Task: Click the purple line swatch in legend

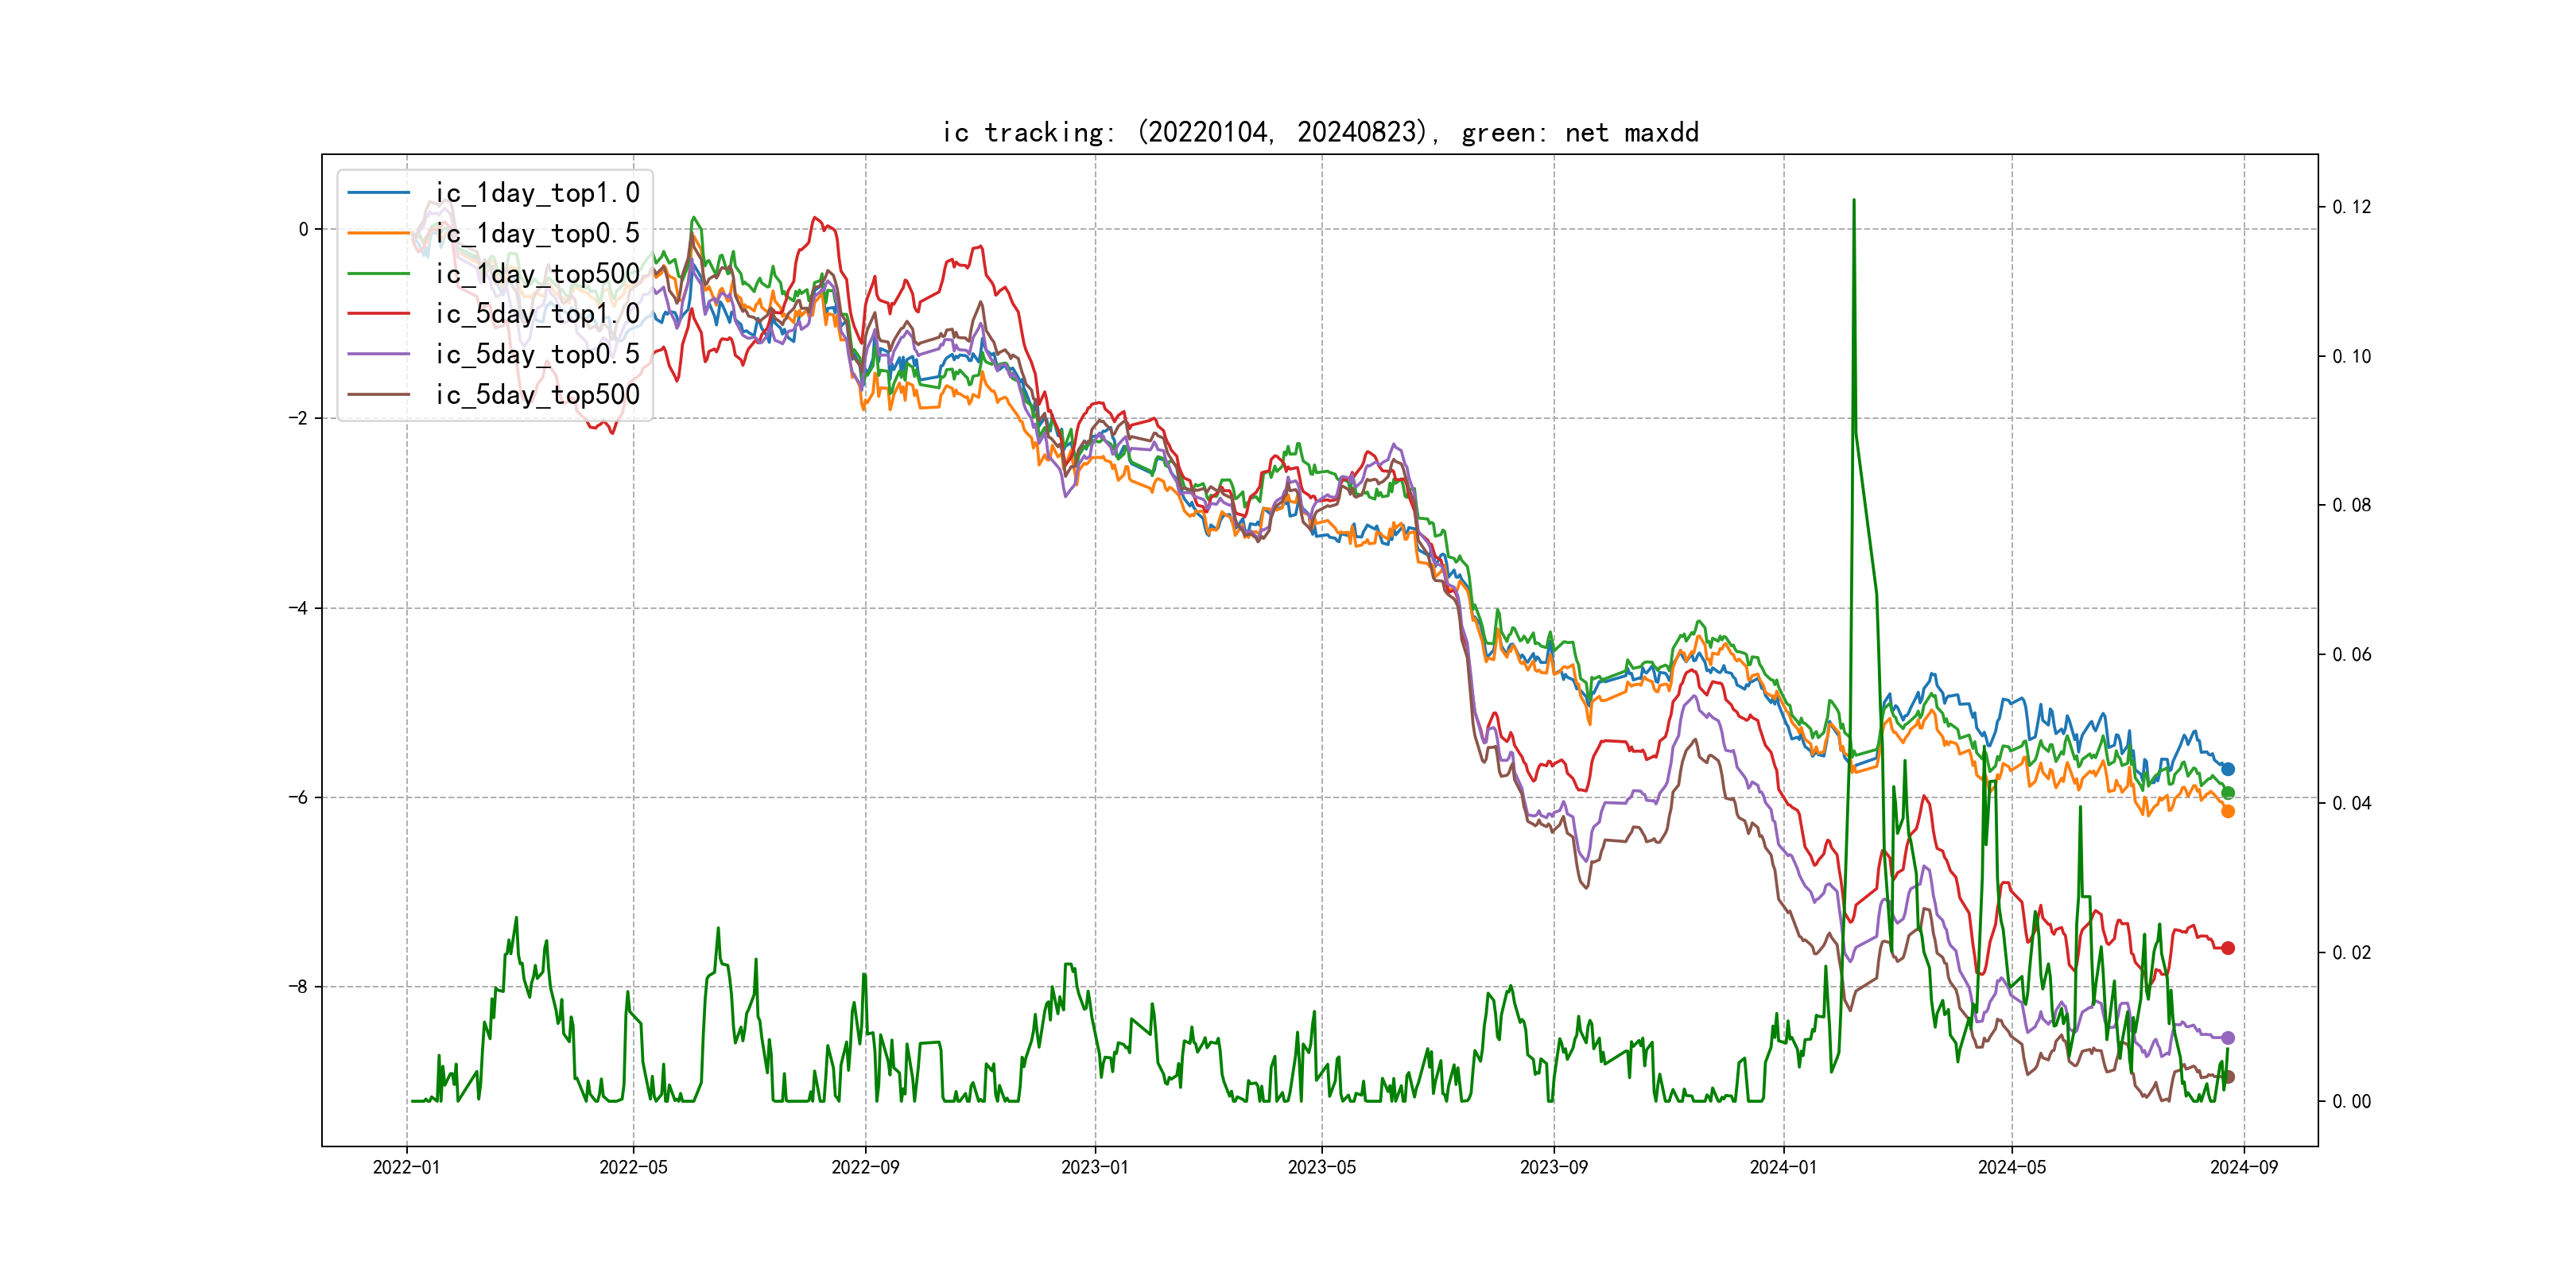Action: pos(379,354)
